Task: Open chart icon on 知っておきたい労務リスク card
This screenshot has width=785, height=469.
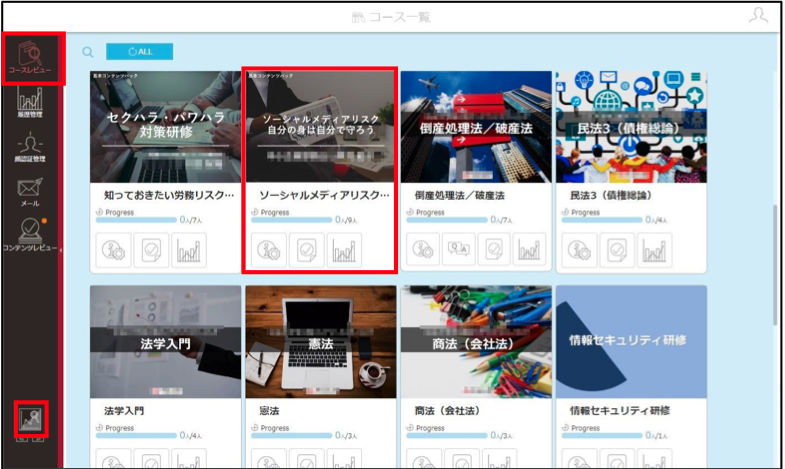Action: pyautogui.click(x=189, y=250)
